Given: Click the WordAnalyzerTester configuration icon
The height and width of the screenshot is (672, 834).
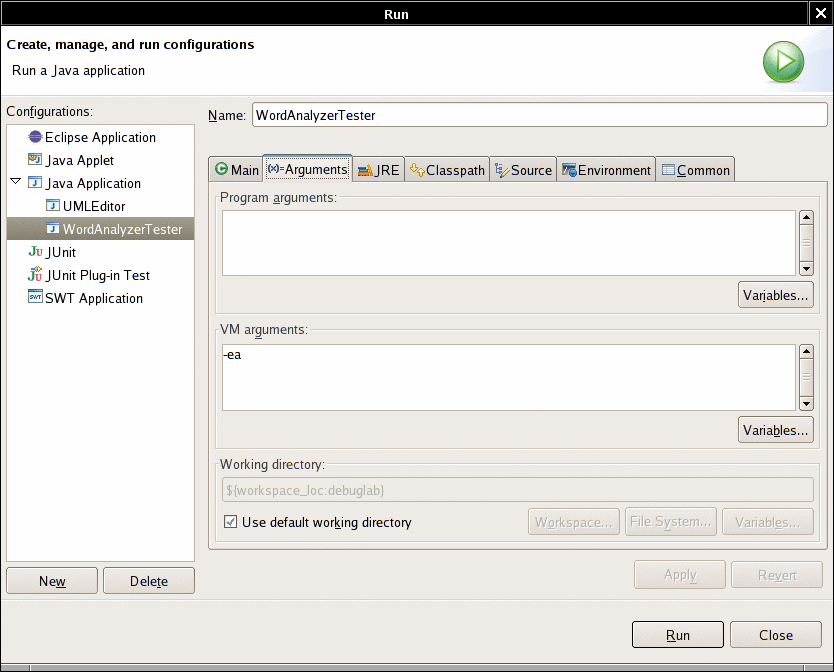Looking at the screenshot, I should (53, 229).
